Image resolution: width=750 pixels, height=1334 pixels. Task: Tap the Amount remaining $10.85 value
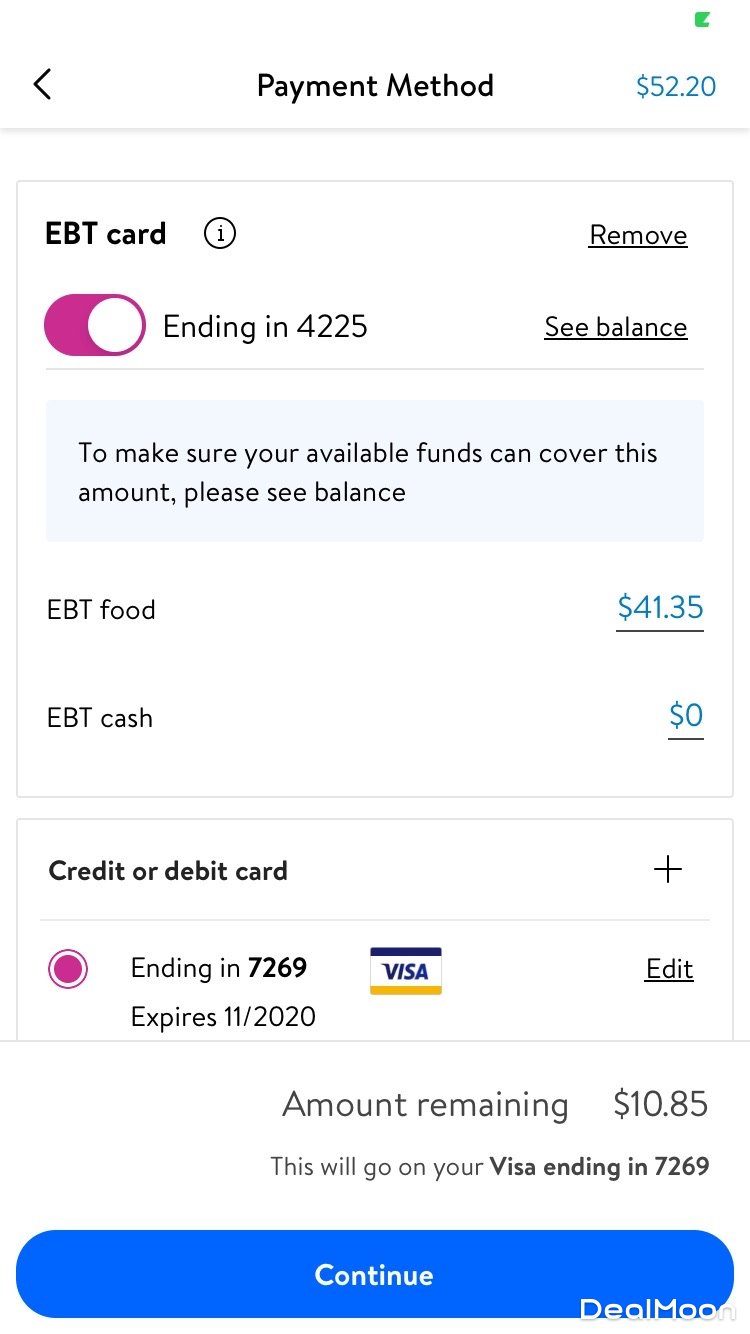tap(660, 1104)
